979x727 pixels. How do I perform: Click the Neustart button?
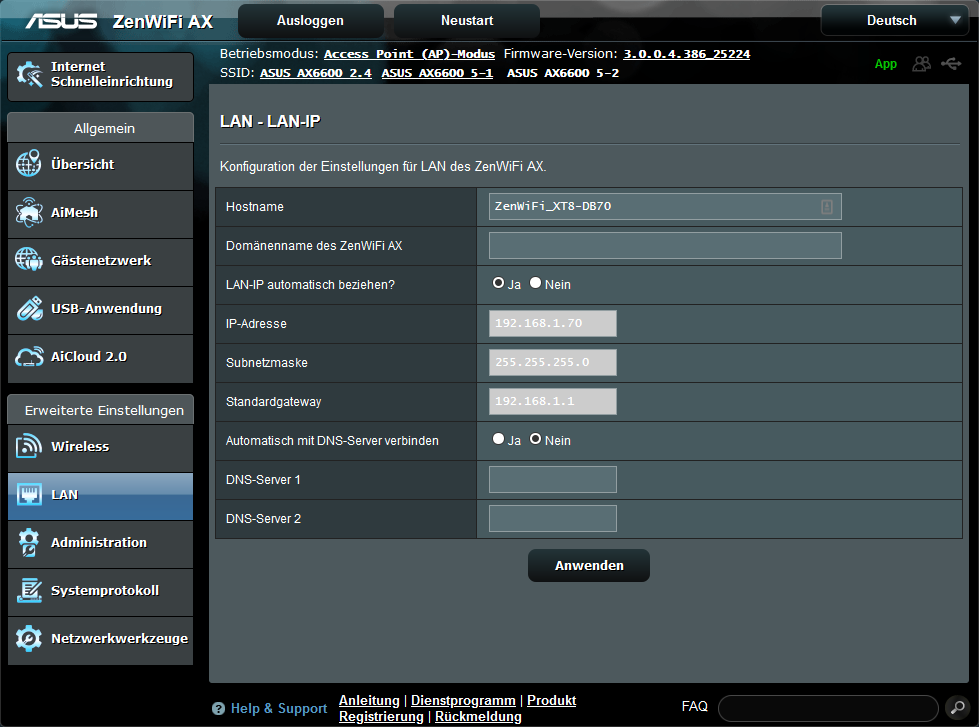pyautogui.click(x=467, y=21)
